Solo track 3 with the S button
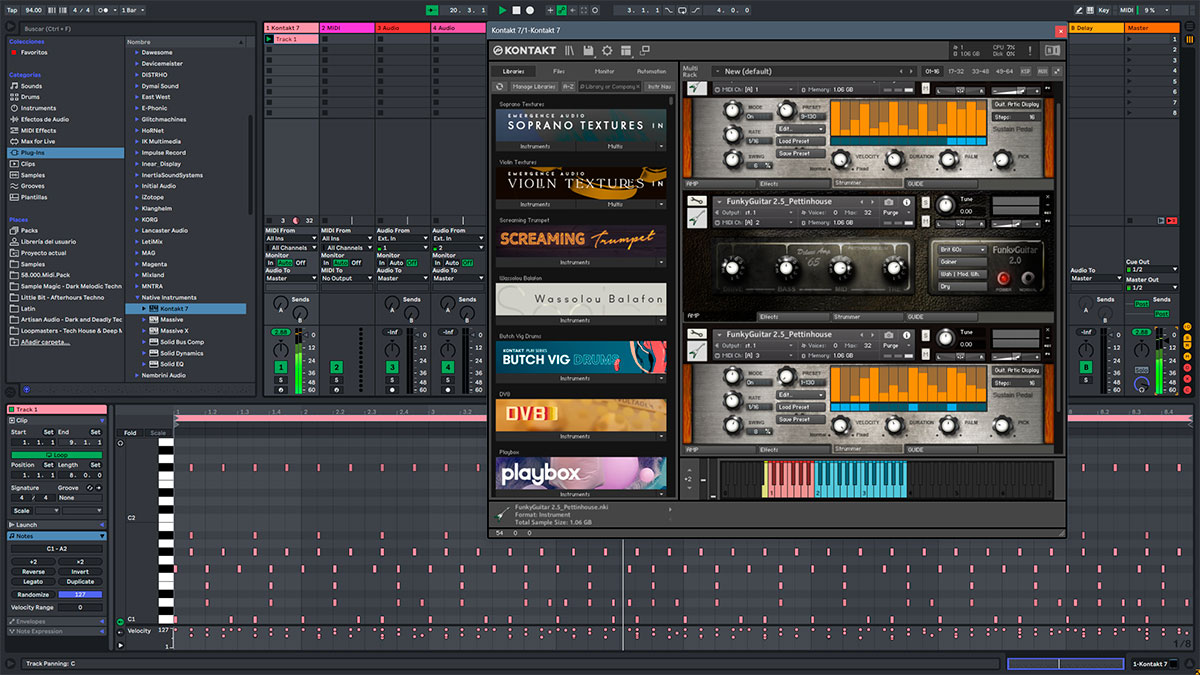 click(392, 380)
